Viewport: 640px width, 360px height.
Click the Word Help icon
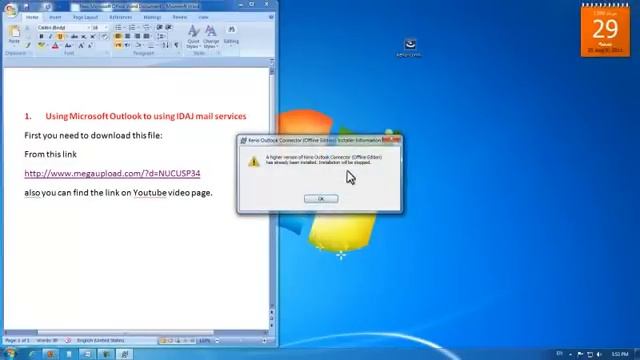[x=271, y=17]
